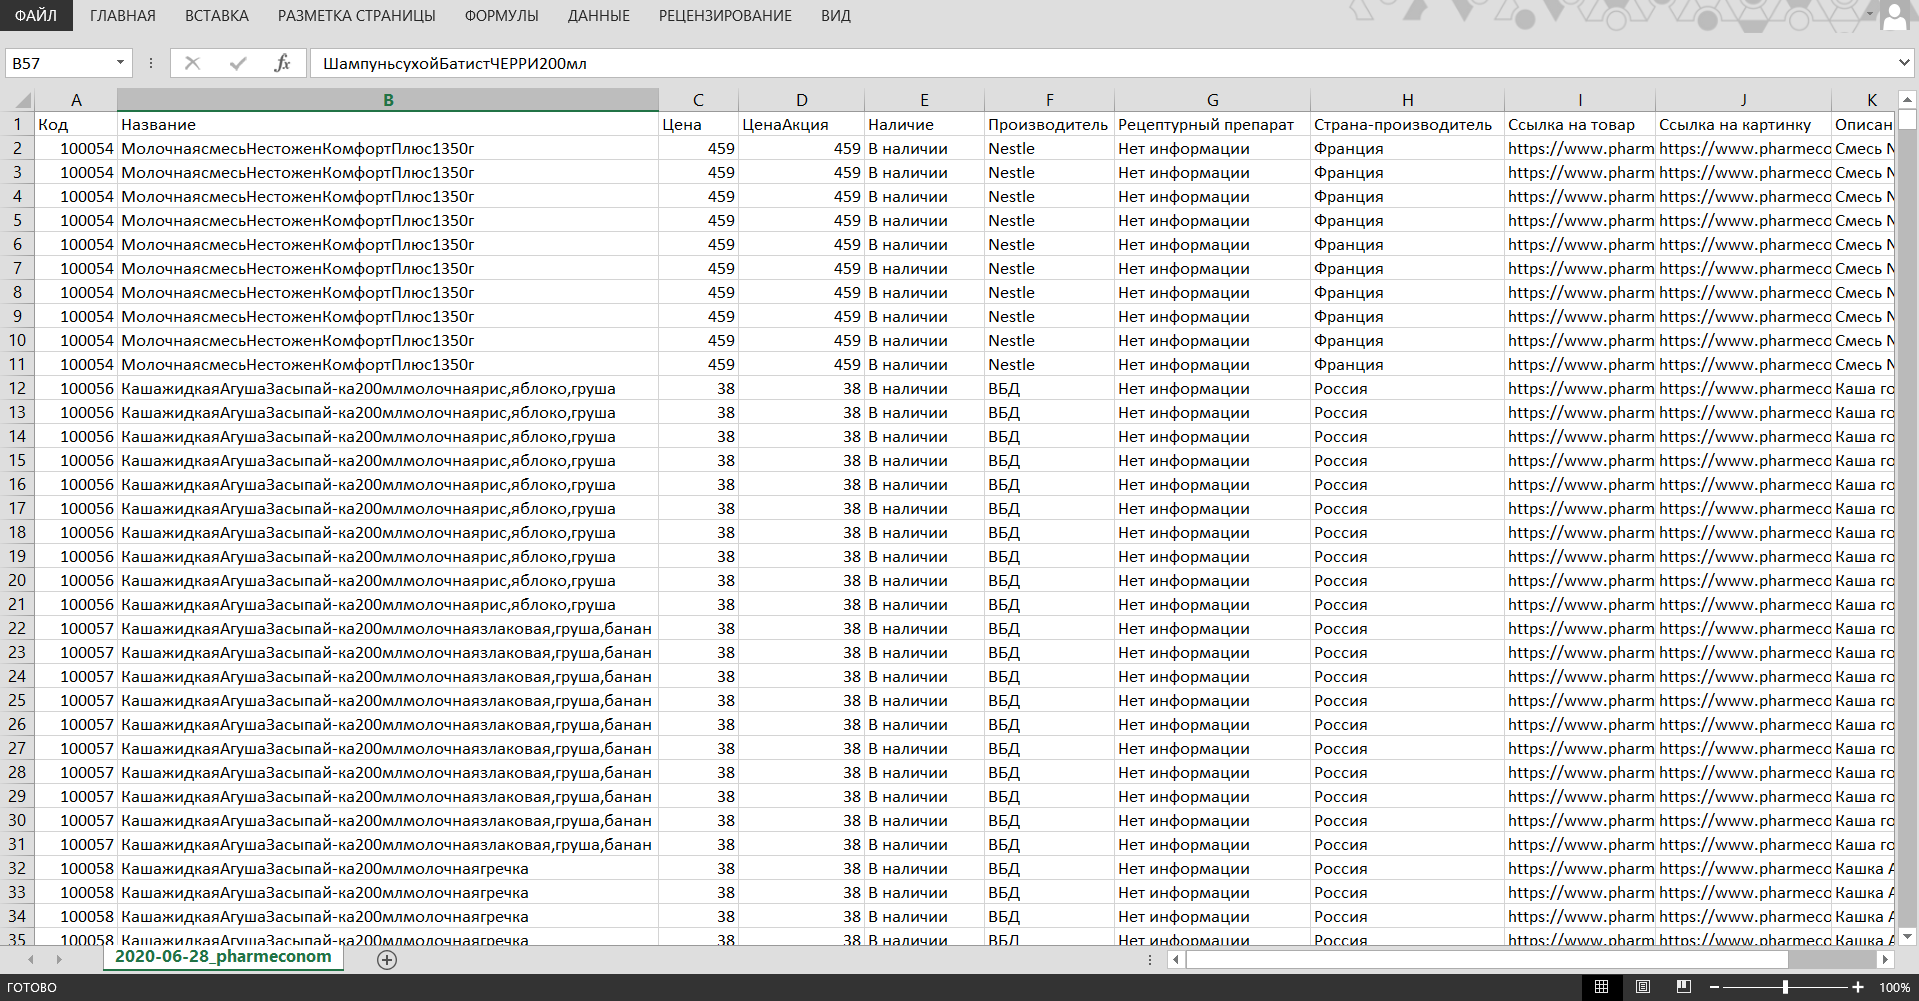Switch to Page Layout view icon

coord(1642,987)
